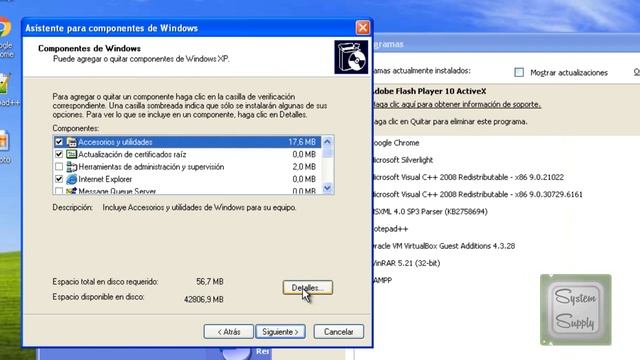640x360 pixels.
Task: Check the Message Queue Server checkbox
Action: click(x=59, y=191)
